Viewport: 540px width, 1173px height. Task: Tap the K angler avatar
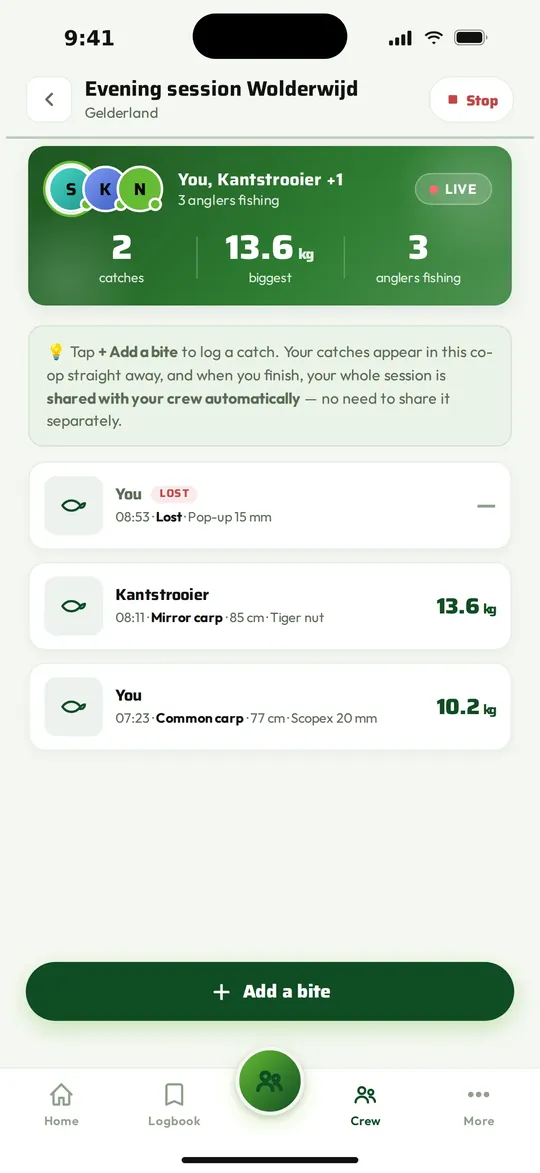(x=105, y=189)
